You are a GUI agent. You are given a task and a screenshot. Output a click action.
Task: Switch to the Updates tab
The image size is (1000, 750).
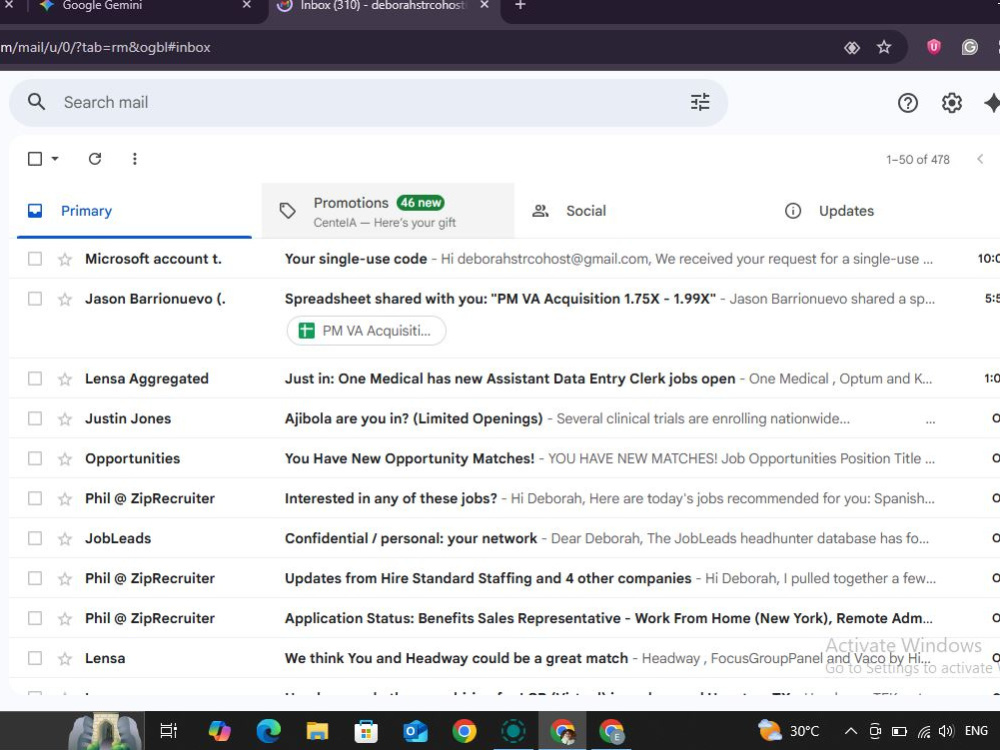[883, 211]
